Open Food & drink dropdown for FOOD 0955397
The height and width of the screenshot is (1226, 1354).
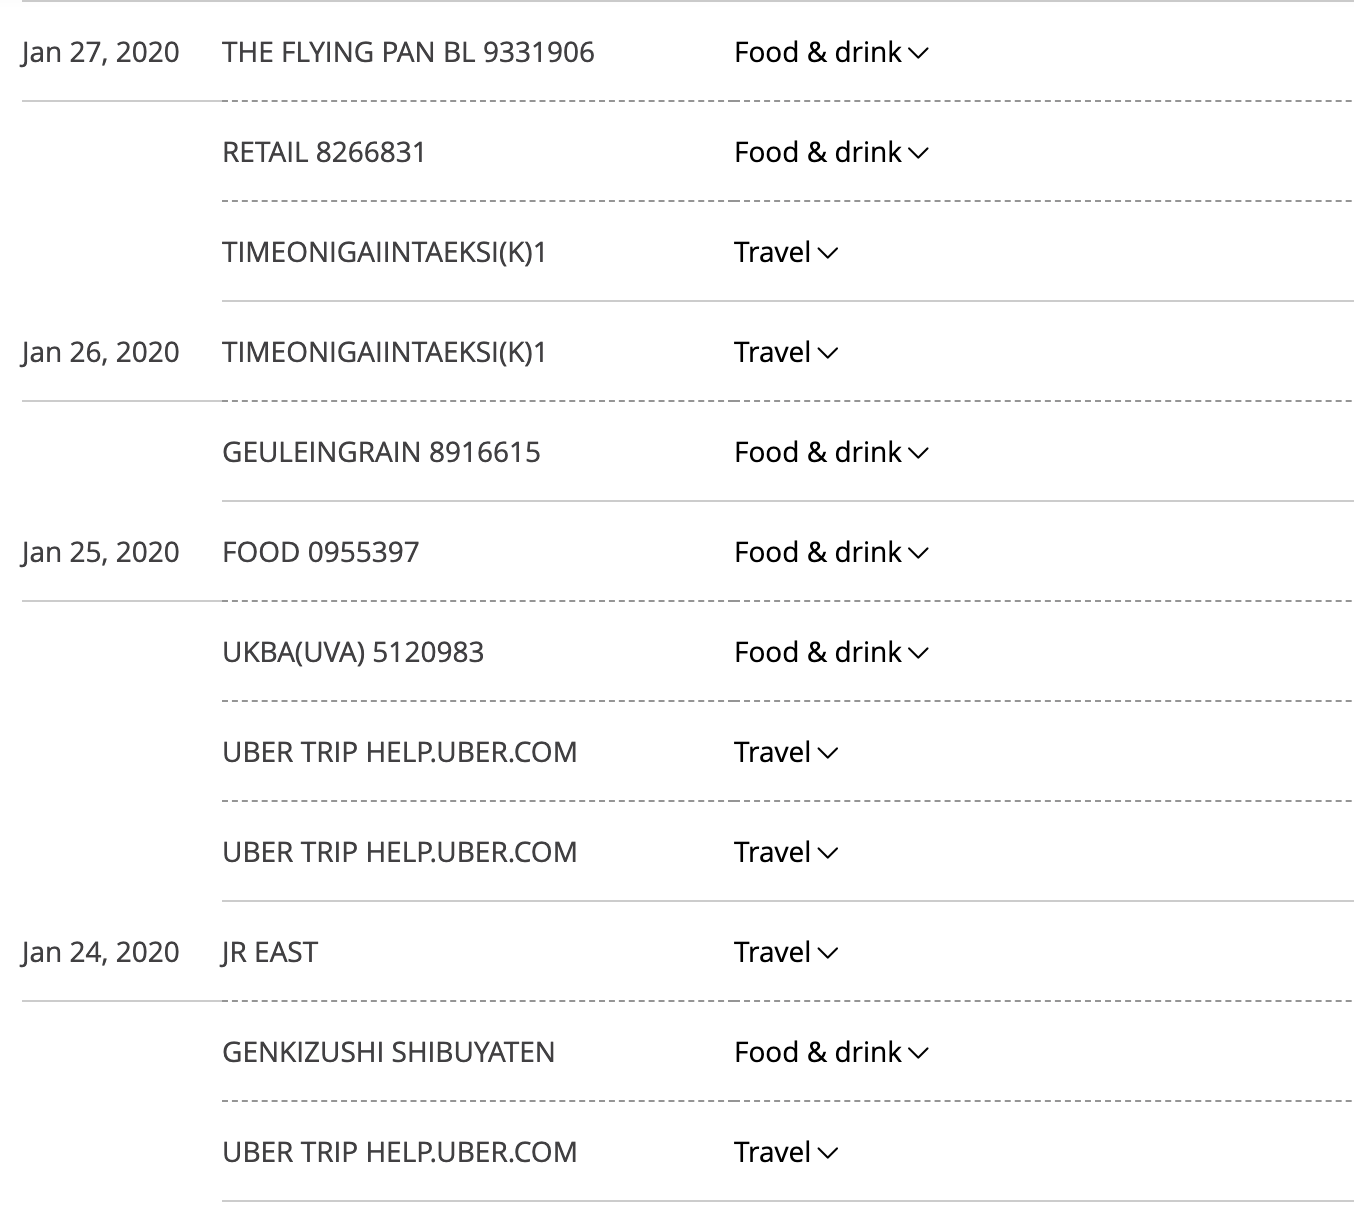[x=831, y=553]
